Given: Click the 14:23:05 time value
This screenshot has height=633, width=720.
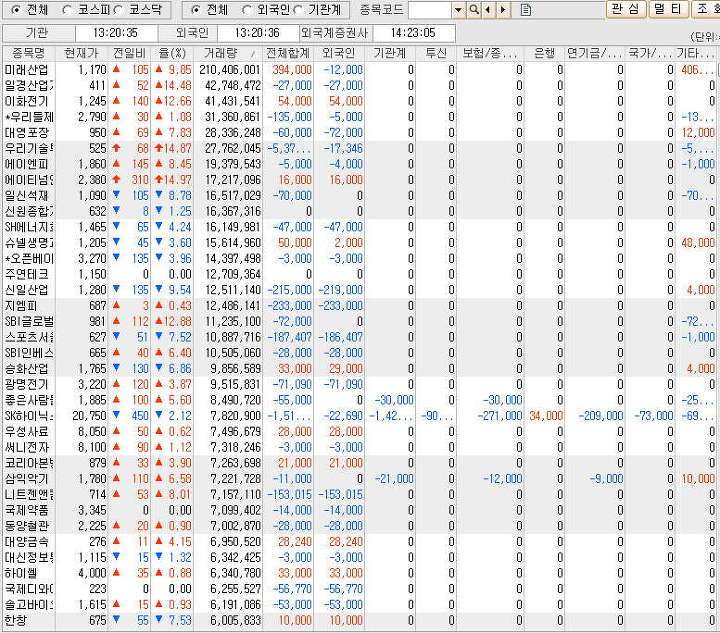Looking at the screenshot, I should point(413,33).
